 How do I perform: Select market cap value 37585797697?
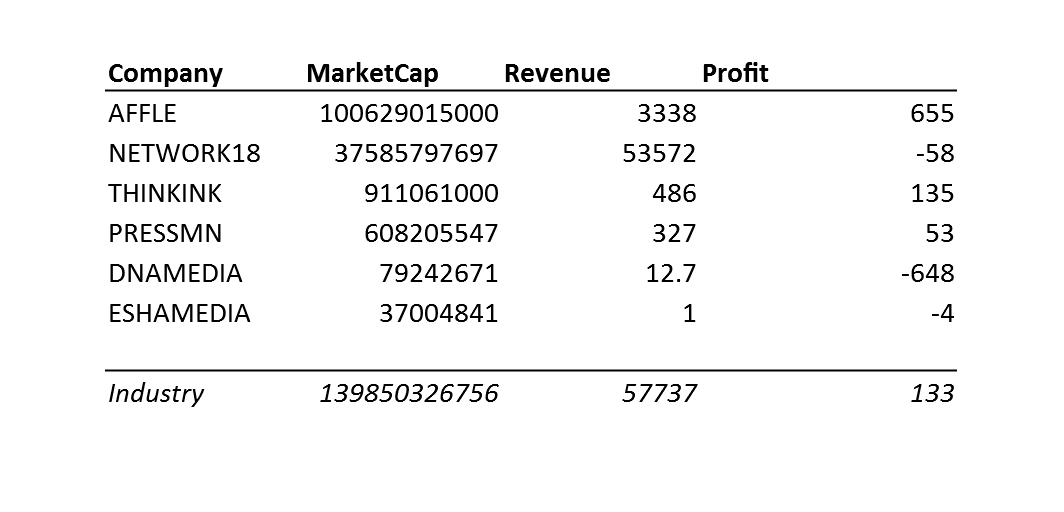pyautogui.click(x=417, y=153)
